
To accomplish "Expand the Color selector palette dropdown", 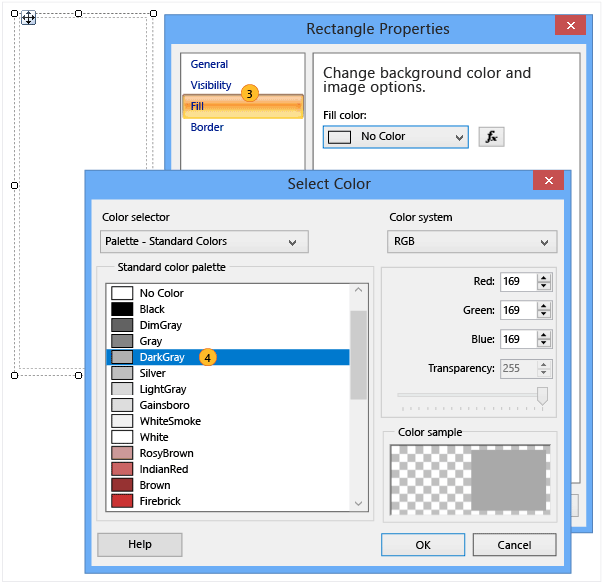I will [x=204, y=241].
